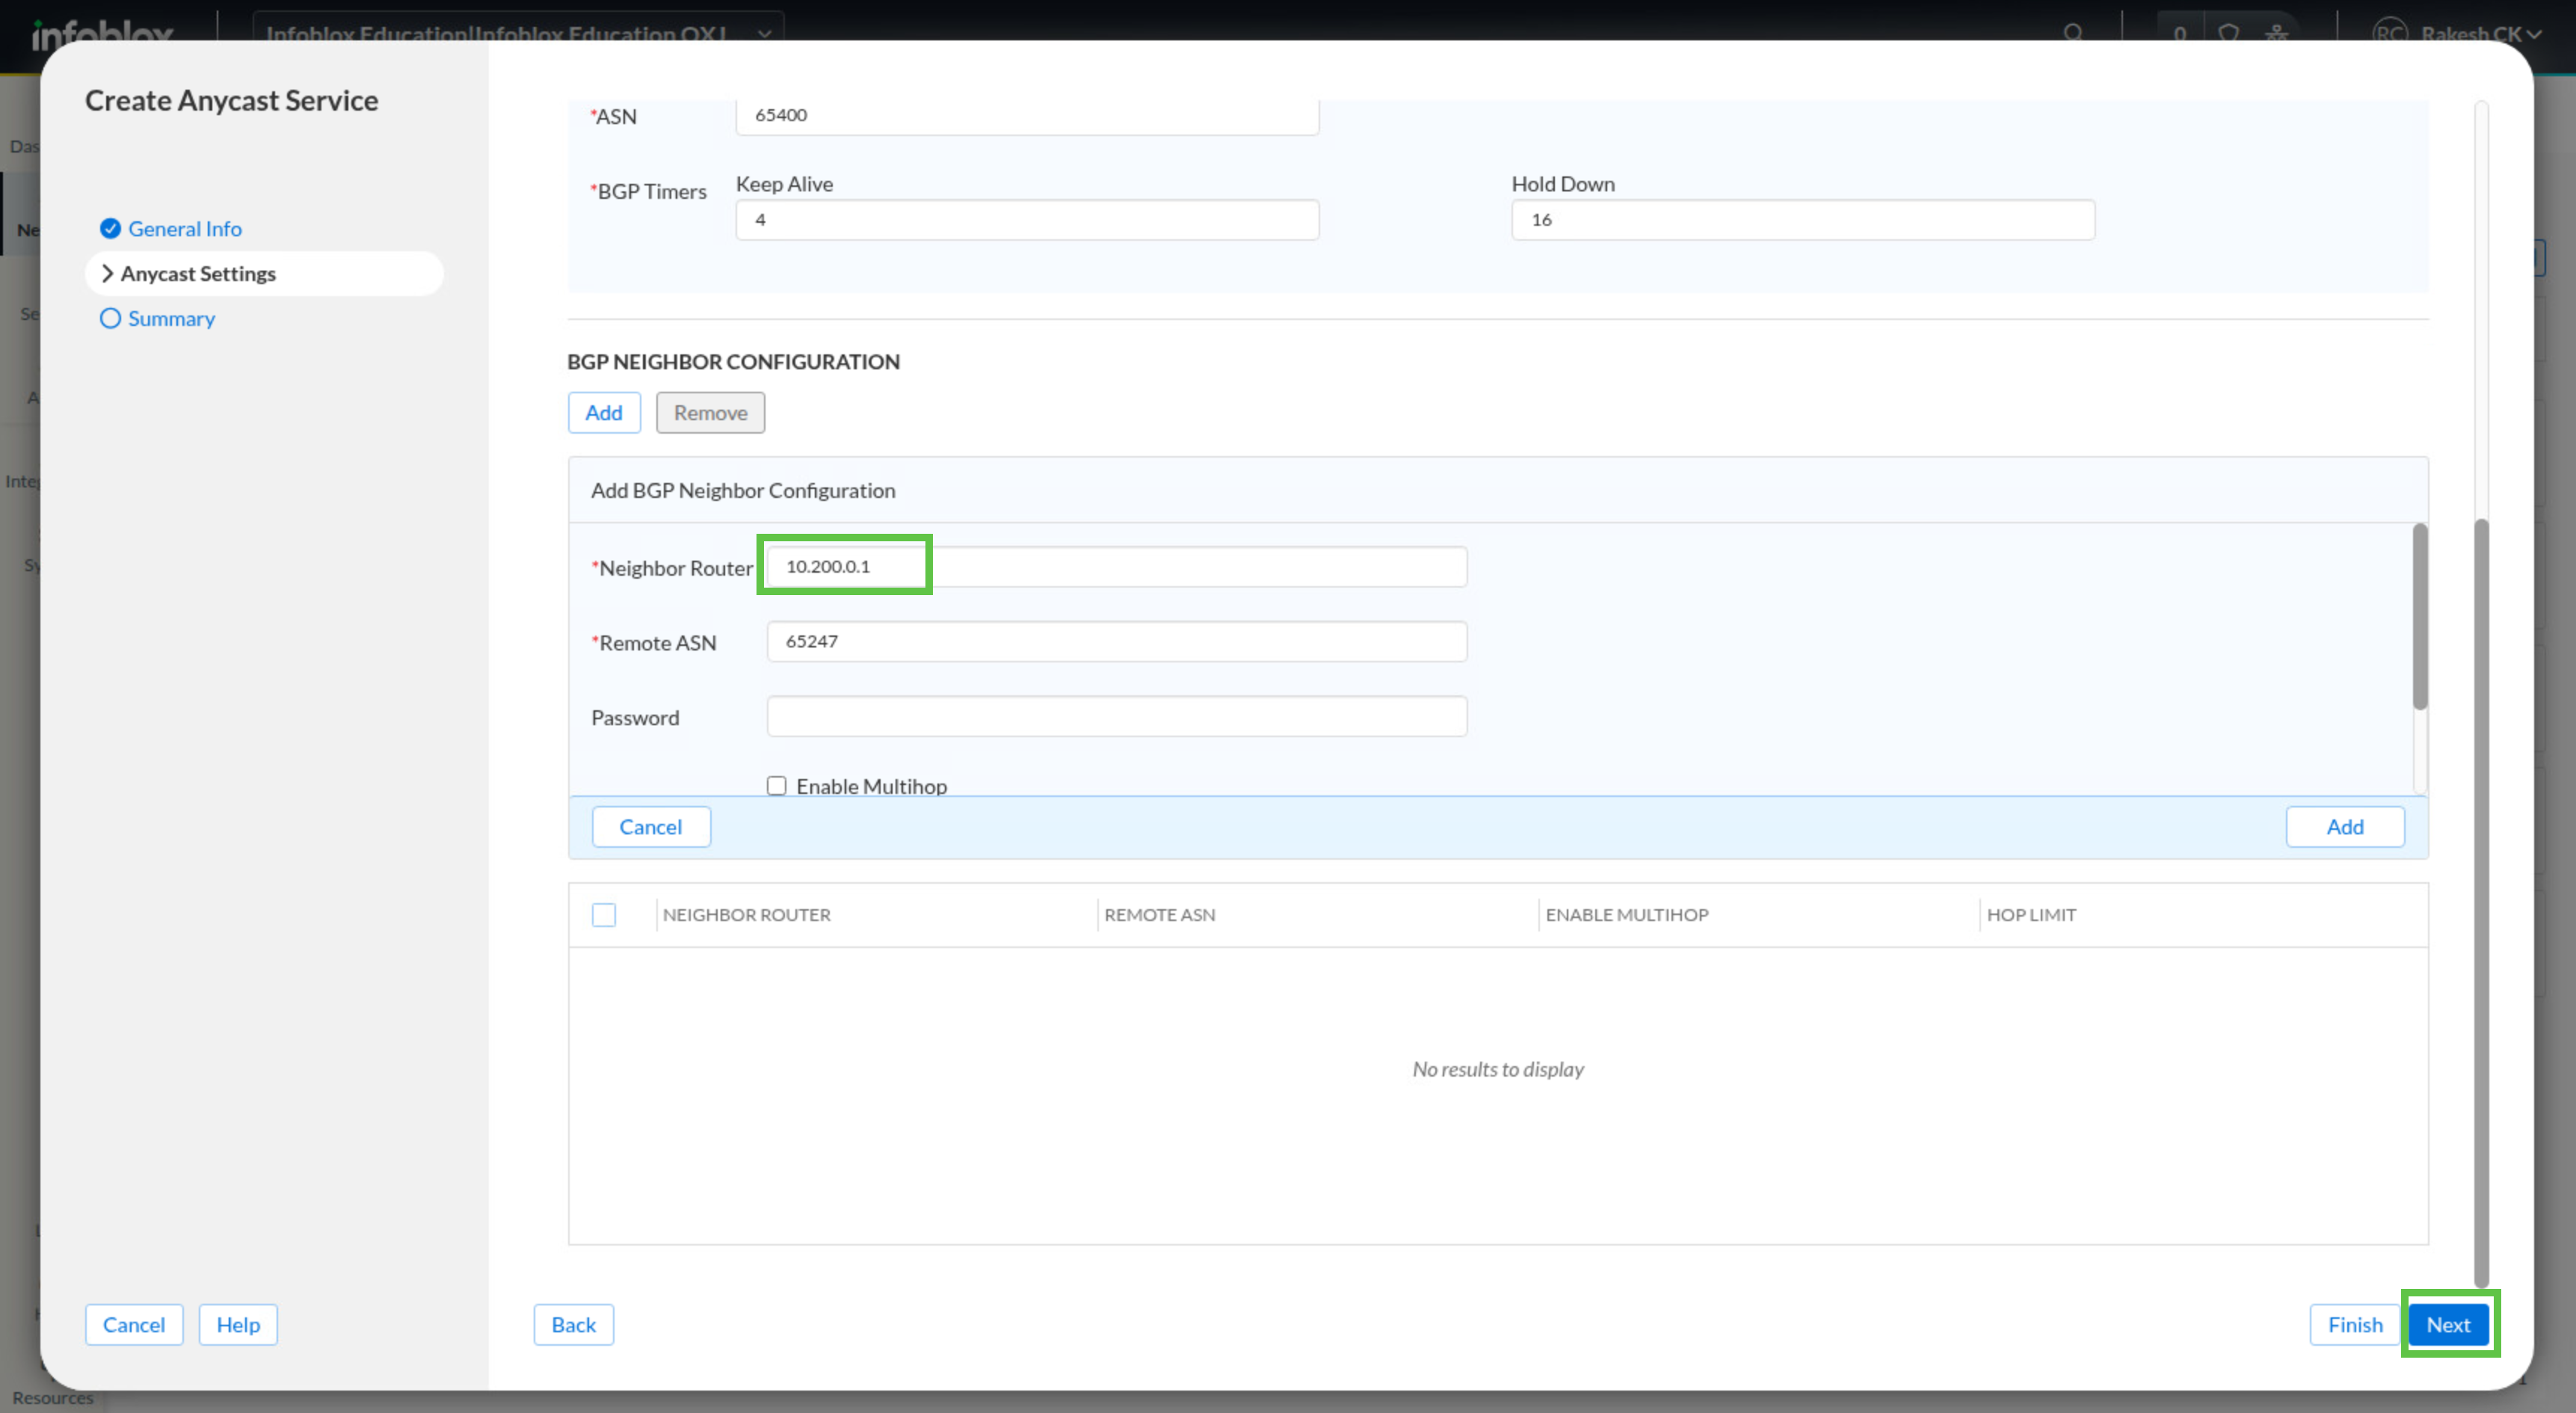Click the Remove neighbor button
Image resolution: width=2576 pixels, height=1413 pixels.
[x=710, y=412]
